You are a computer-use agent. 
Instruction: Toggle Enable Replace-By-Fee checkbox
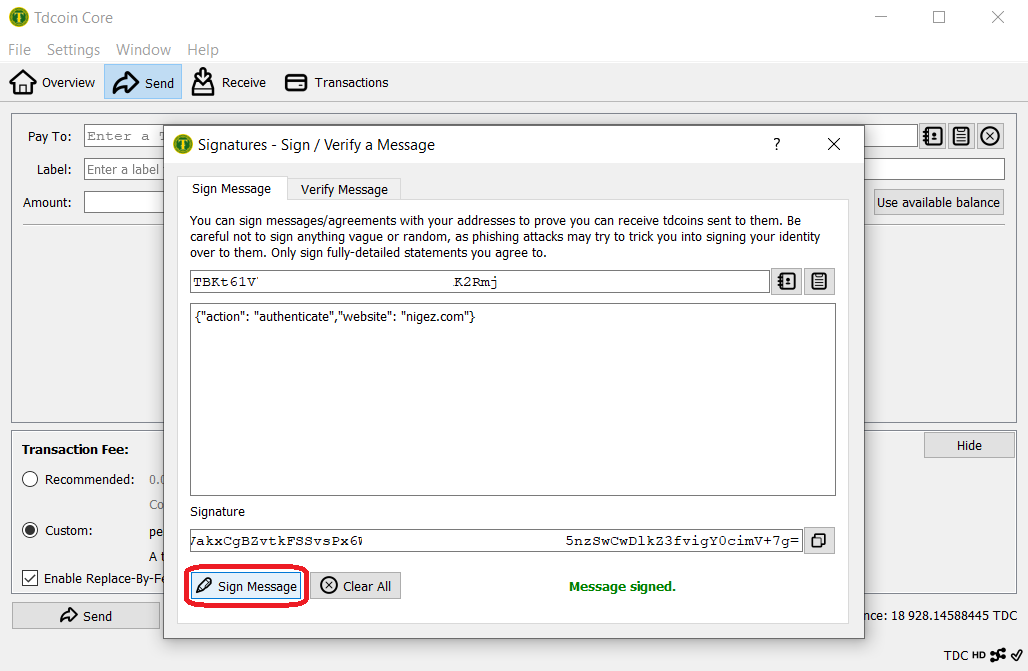click(x=31, y=578)
